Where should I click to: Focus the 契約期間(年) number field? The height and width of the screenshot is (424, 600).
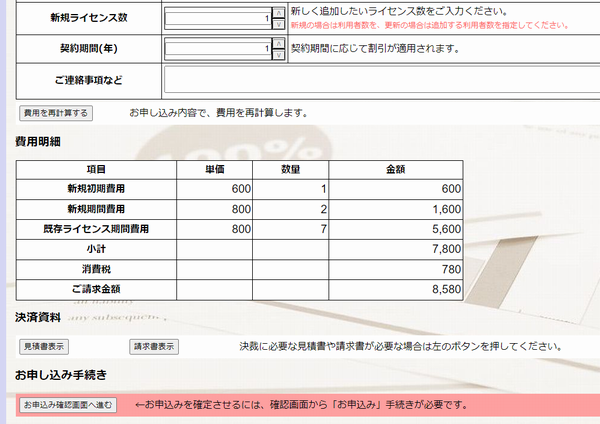[218, 48]
